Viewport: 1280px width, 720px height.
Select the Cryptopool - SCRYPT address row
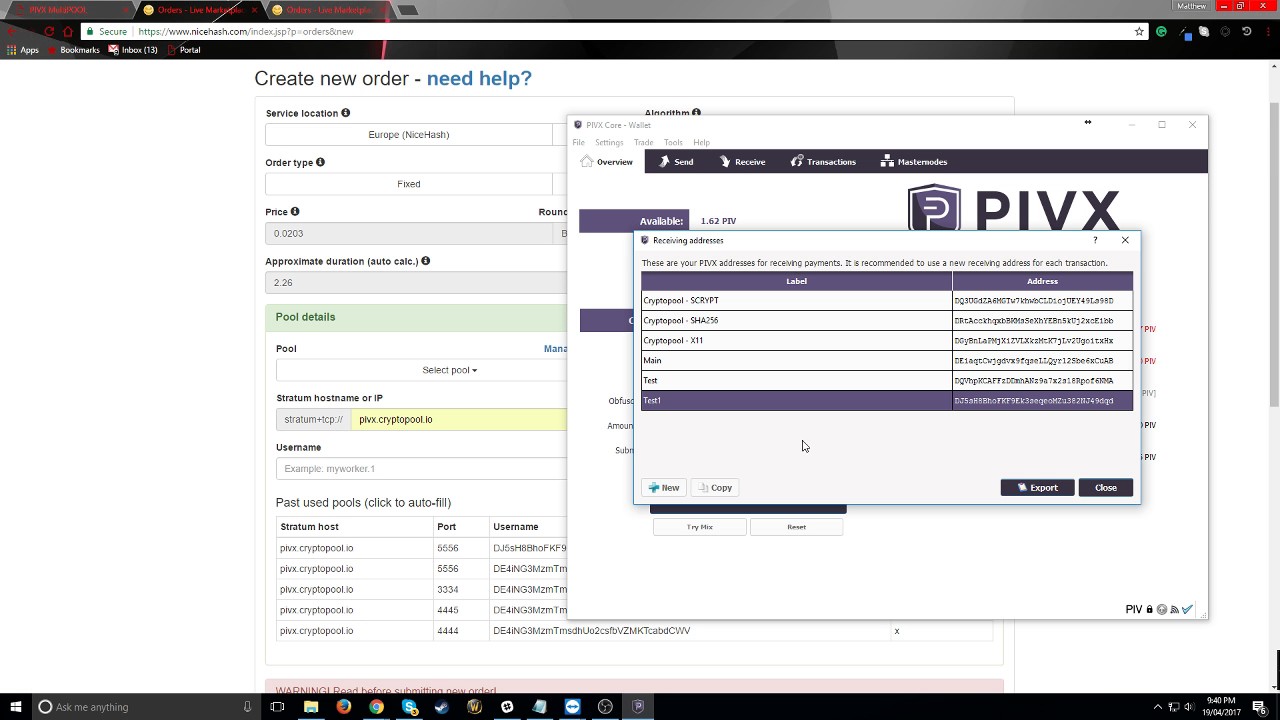tap(887, 300)
